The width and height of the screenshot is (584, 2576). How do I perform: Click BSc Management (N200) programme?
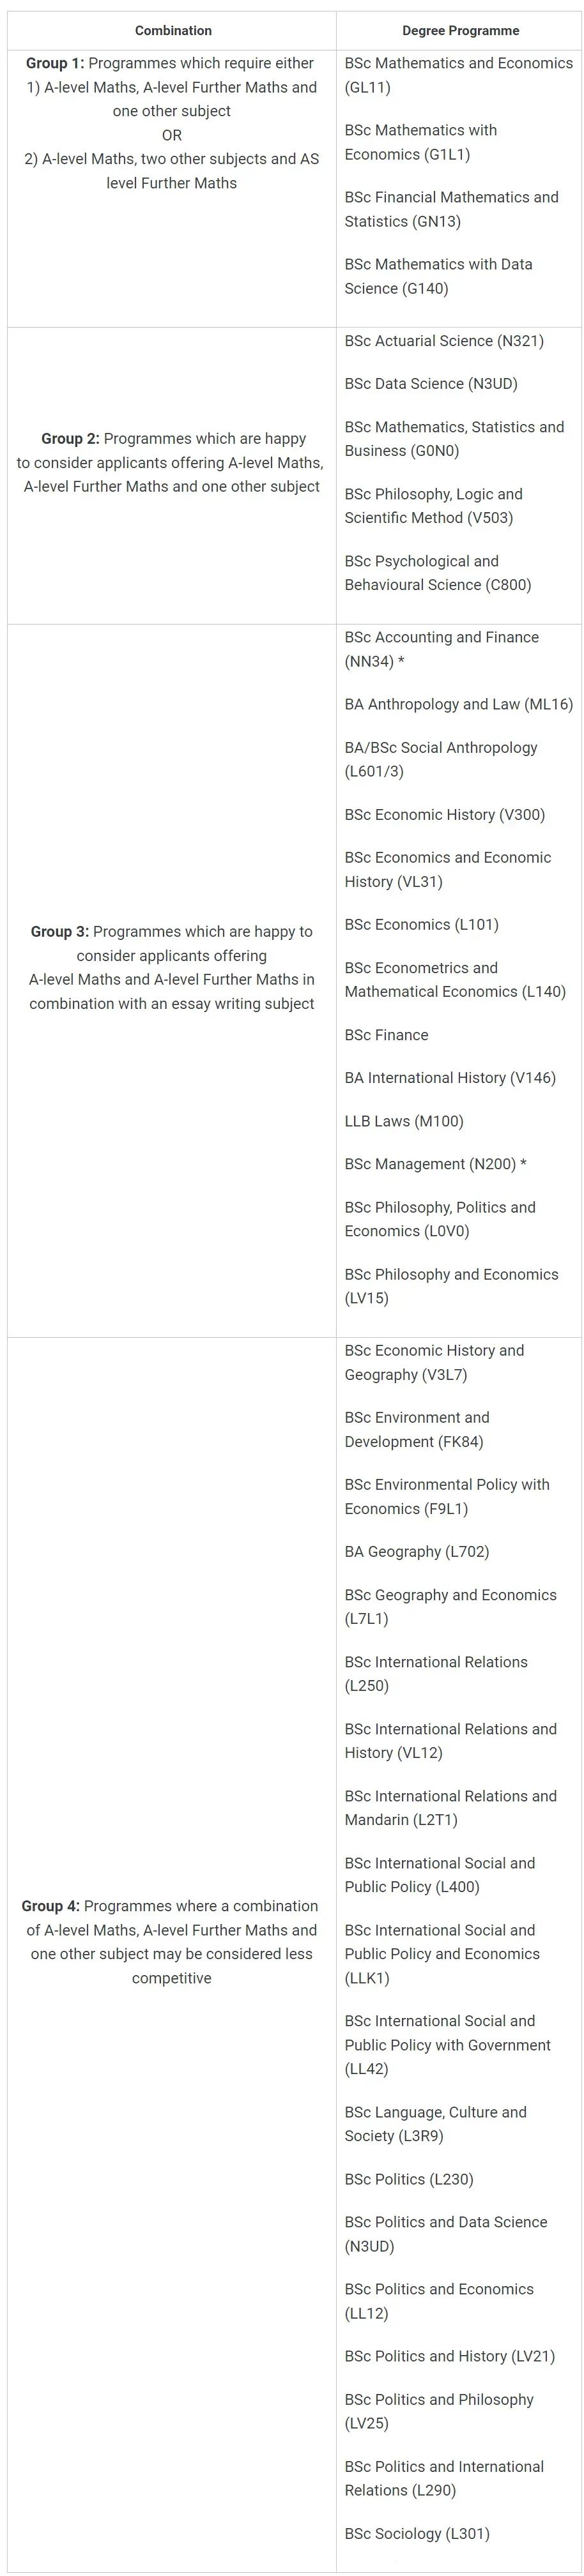coord(435,1164)
